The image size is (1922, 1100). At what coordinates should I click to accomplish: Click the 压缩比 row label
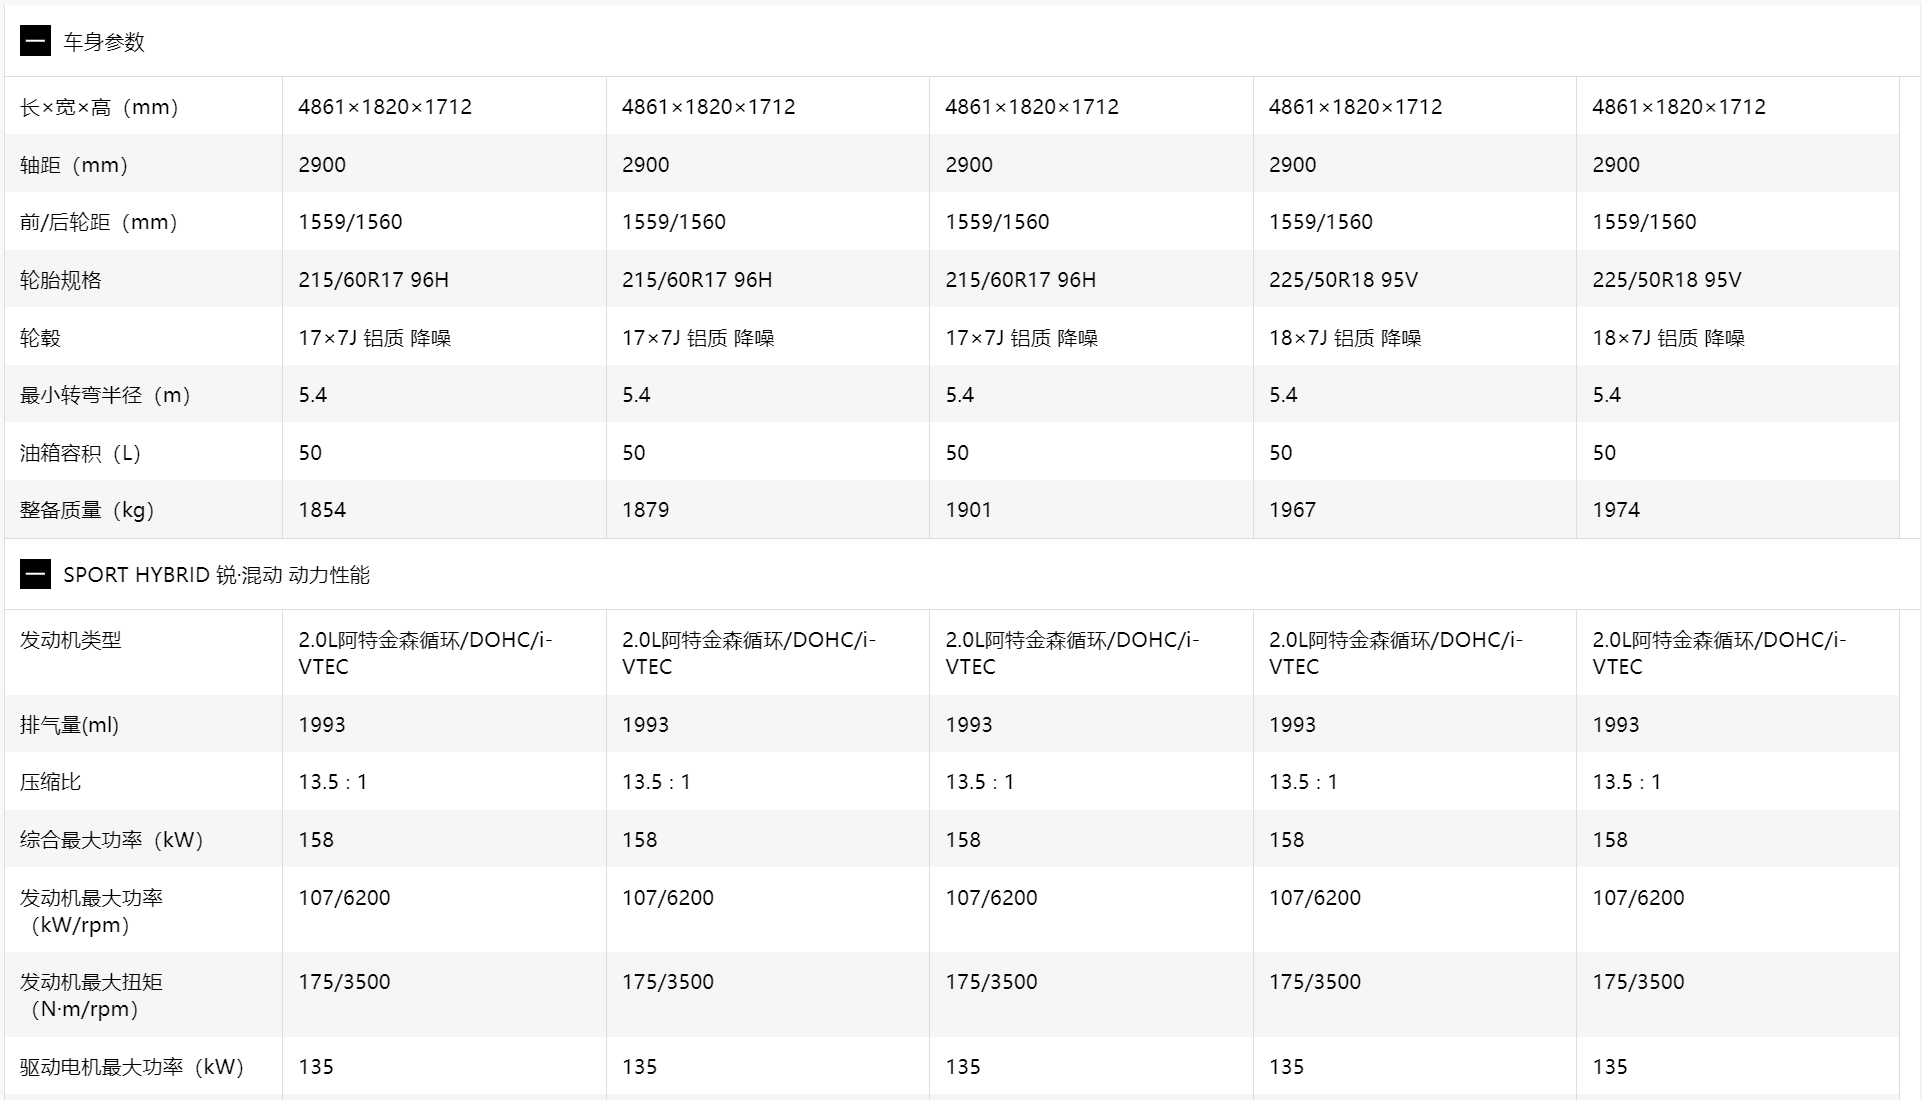coord(50,782)
